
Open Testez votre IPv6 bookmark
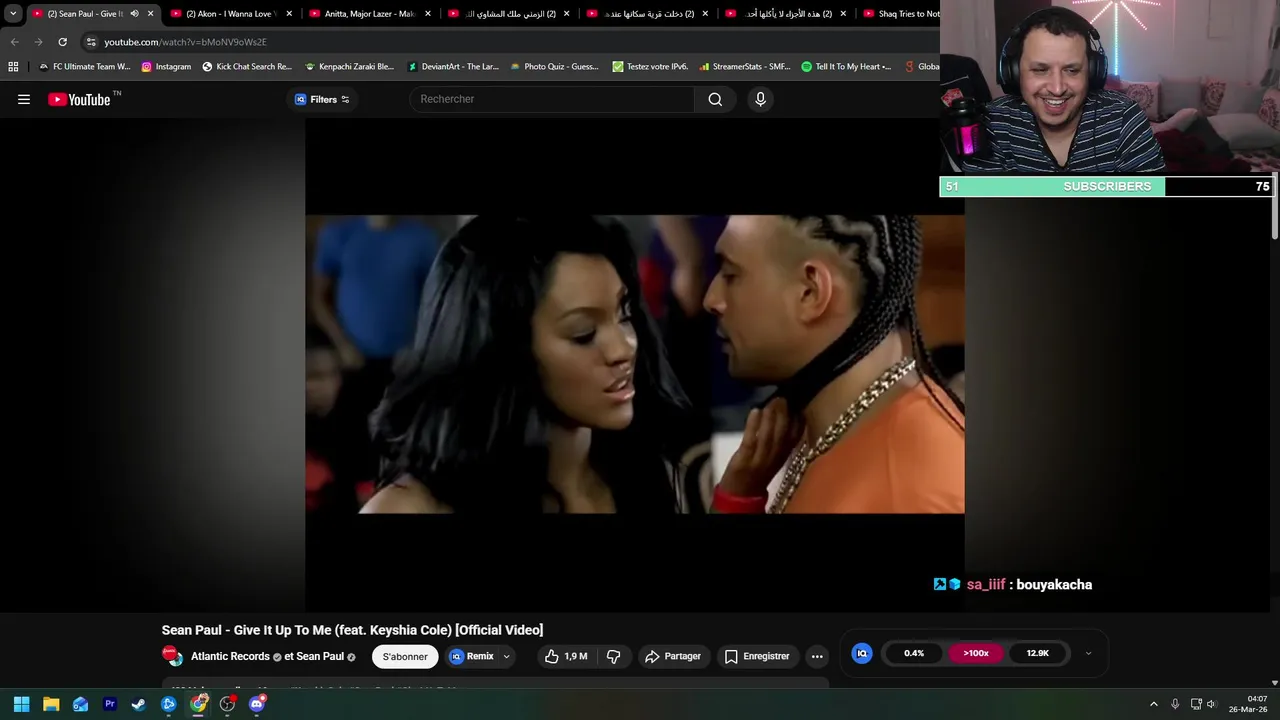click(x=650, y=67)
